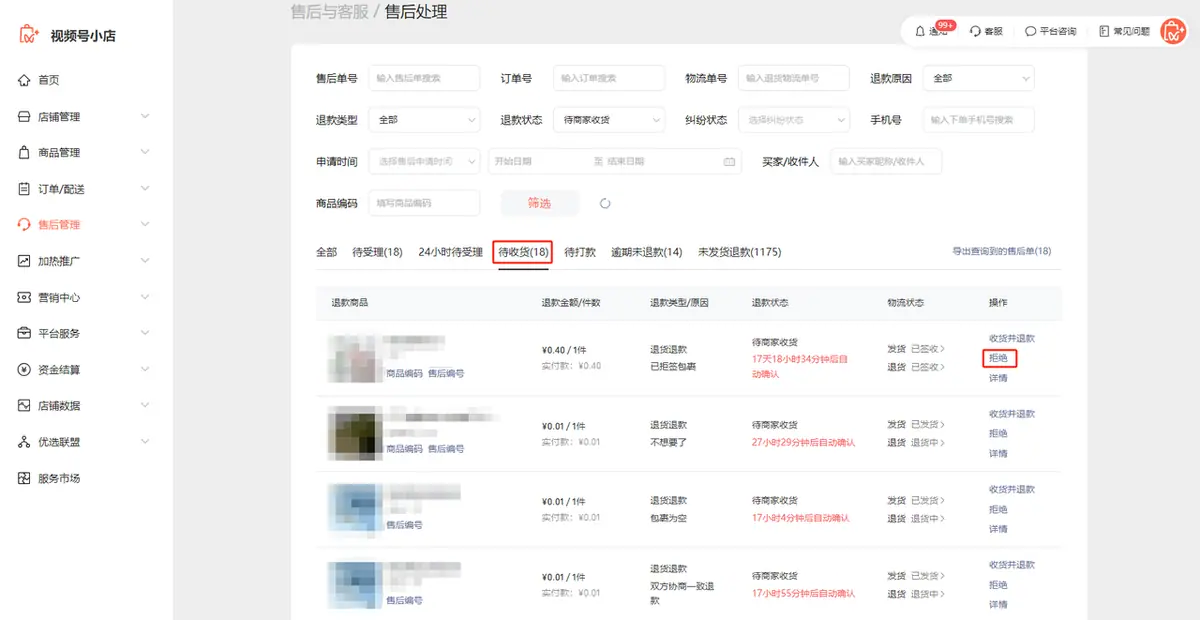The height and width of the screenshot is (620, 1200).
Task: Open 资金结算 yen icon in sidebar
Action: [x=24, y=370]
